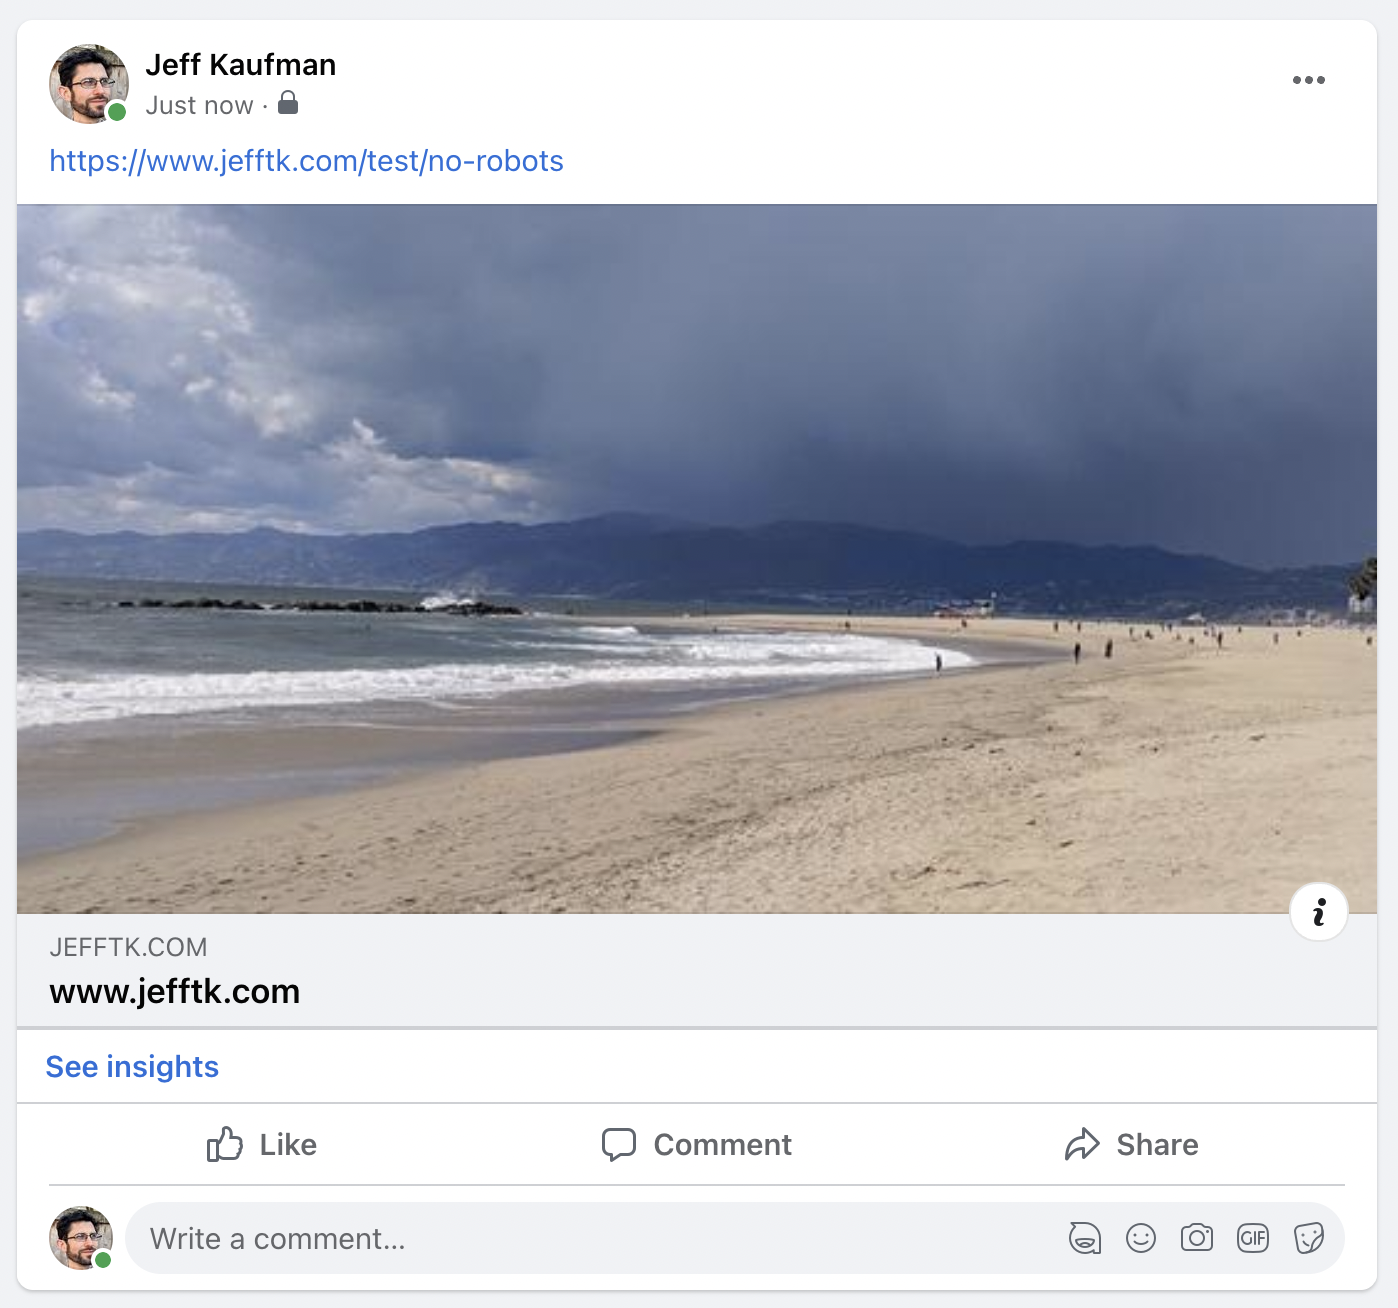Screen dimensions: 1398x1308
Task: Open the avatar sticker option
Action: pos(1085,1238)
